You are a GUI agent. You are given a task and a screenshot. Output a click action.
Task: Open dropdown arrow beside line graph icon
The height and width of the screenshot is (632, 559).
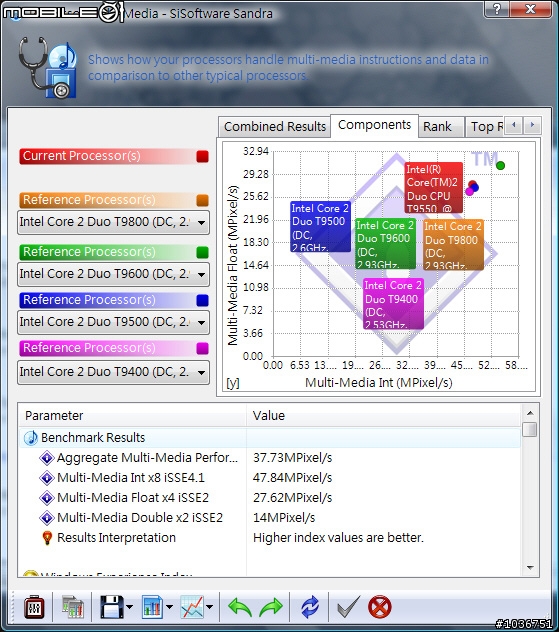tap(210, 607)
